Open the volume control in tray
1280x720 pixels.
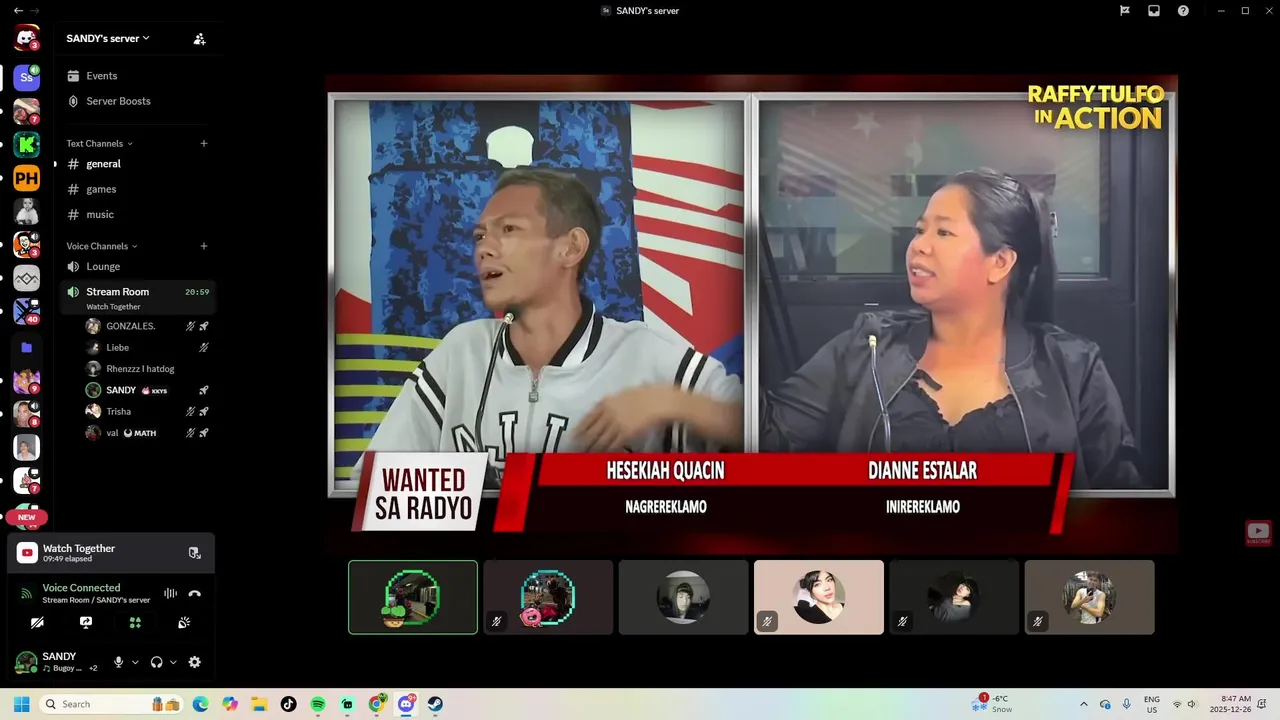point(1191,704)
